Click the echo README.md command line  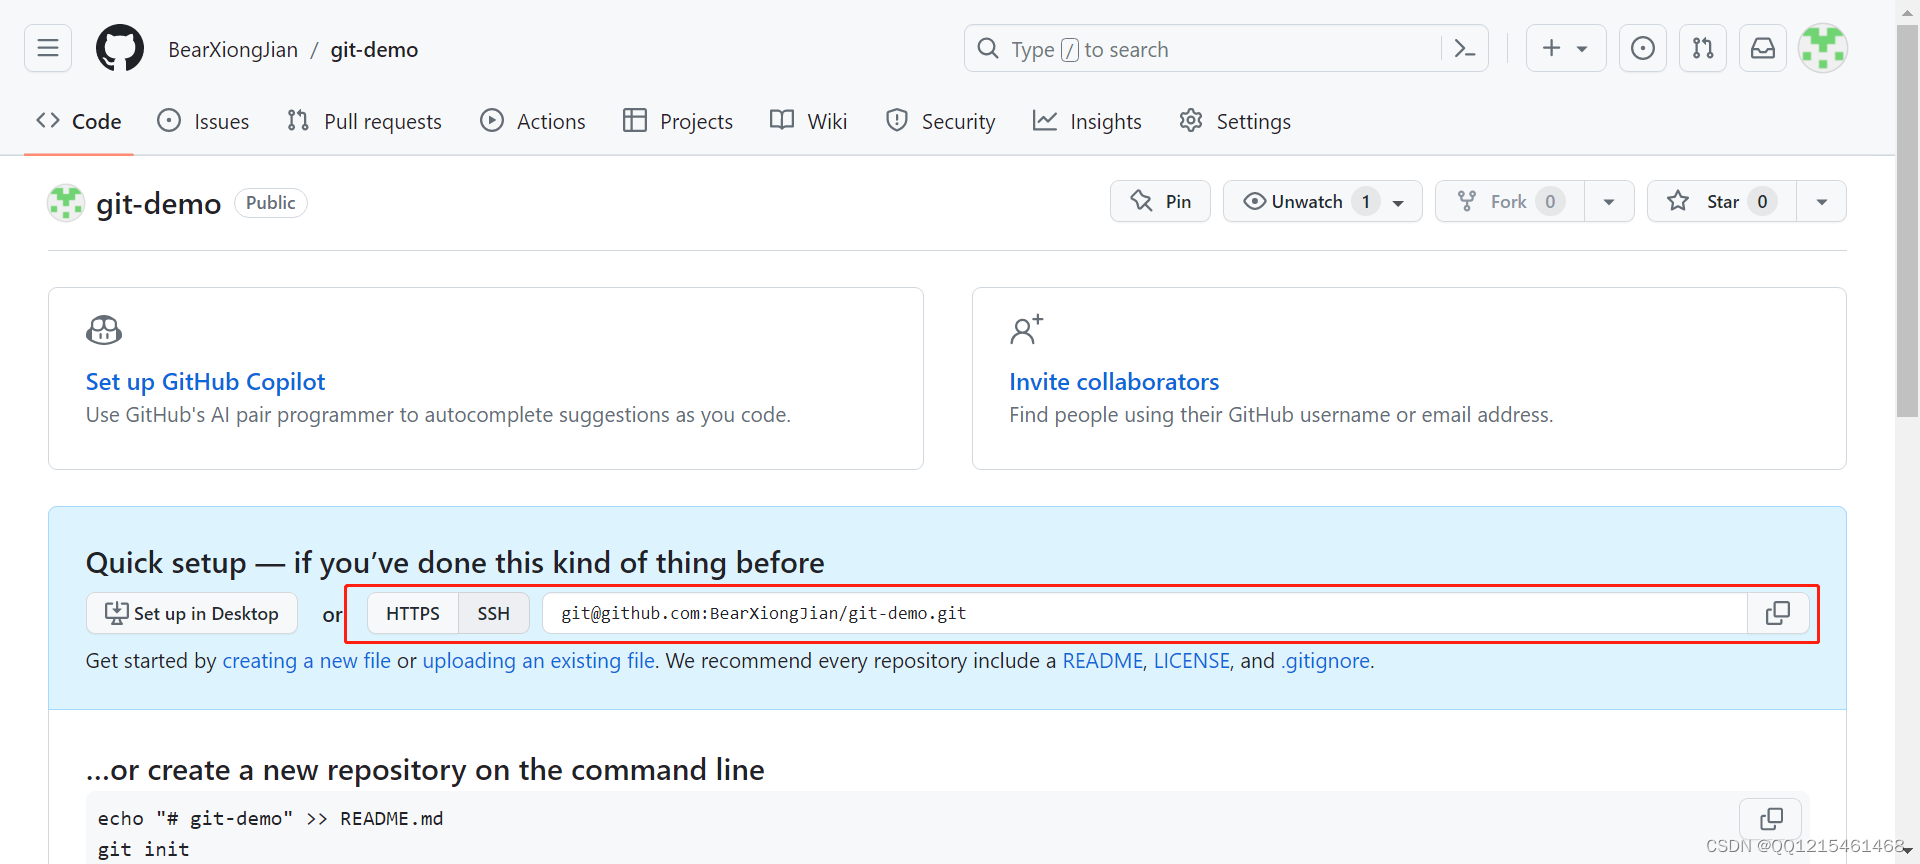(270, 819)
